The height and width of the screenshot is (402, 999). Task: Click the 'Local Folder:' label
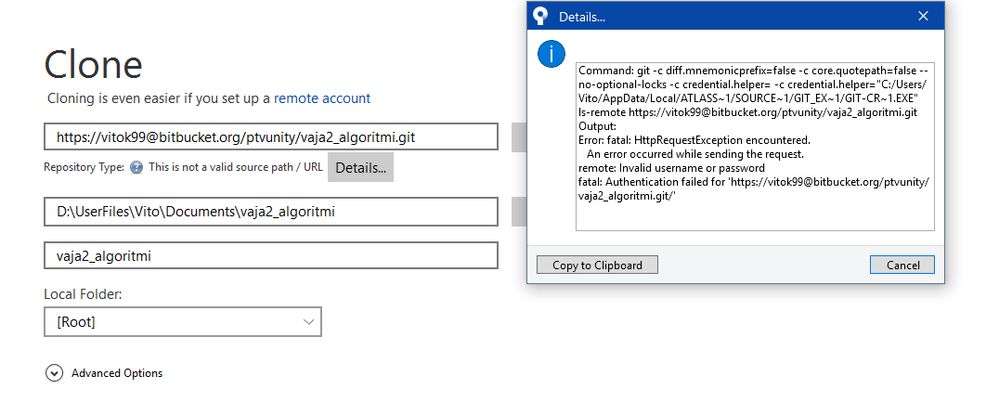pos(83,294)
